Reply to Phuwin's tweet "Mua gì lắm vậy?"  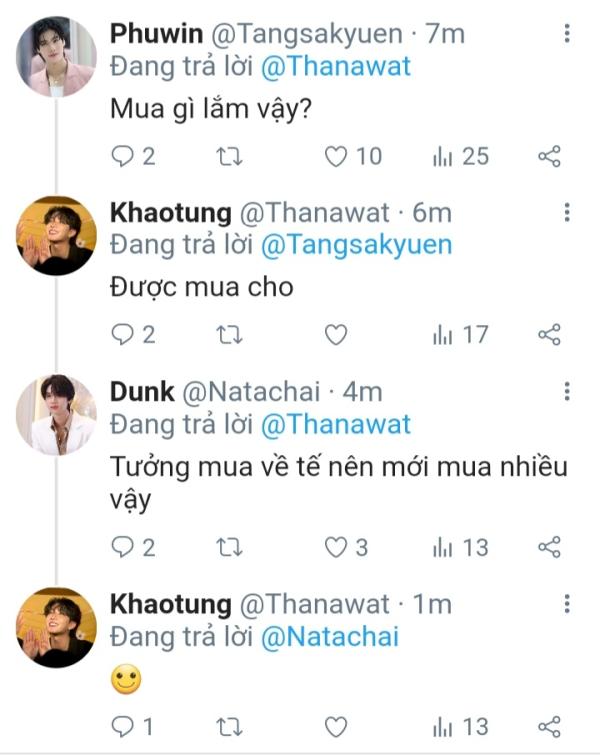(x=122, y=156)
